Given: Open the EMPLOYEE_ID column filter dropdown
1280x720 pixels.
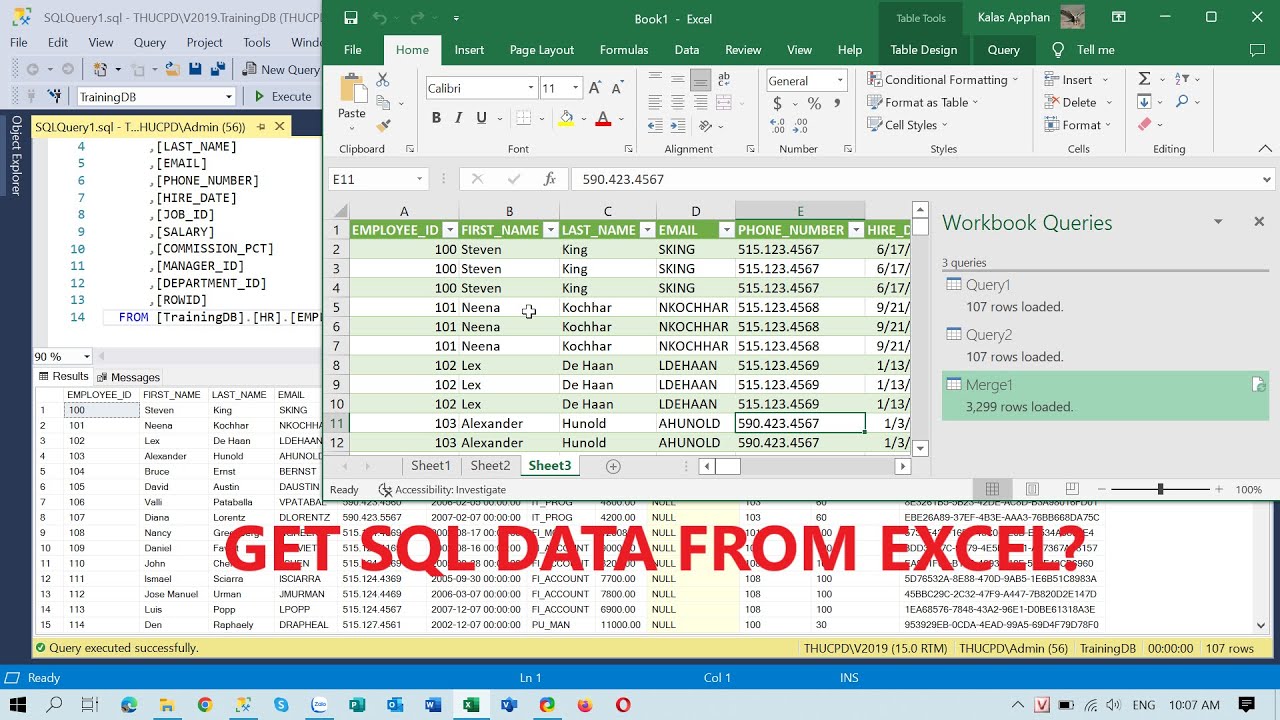Looking at the screenshot, I should (449, 230).
